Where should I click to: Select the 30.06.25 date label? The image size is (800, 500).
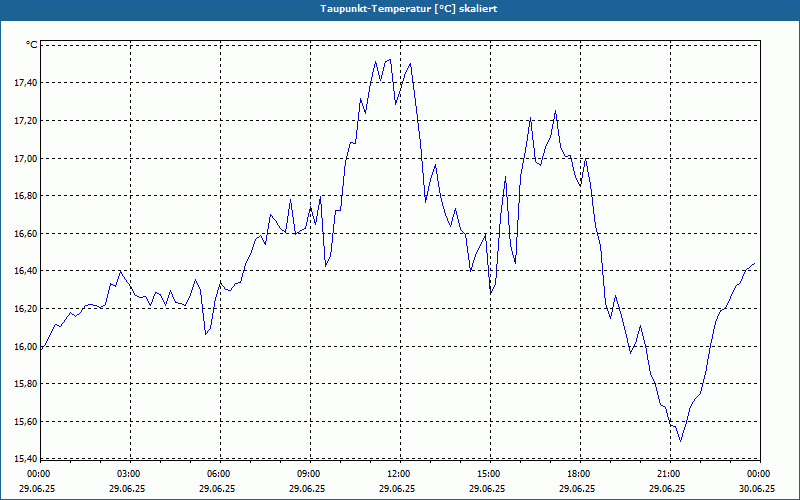pos(757,488)
